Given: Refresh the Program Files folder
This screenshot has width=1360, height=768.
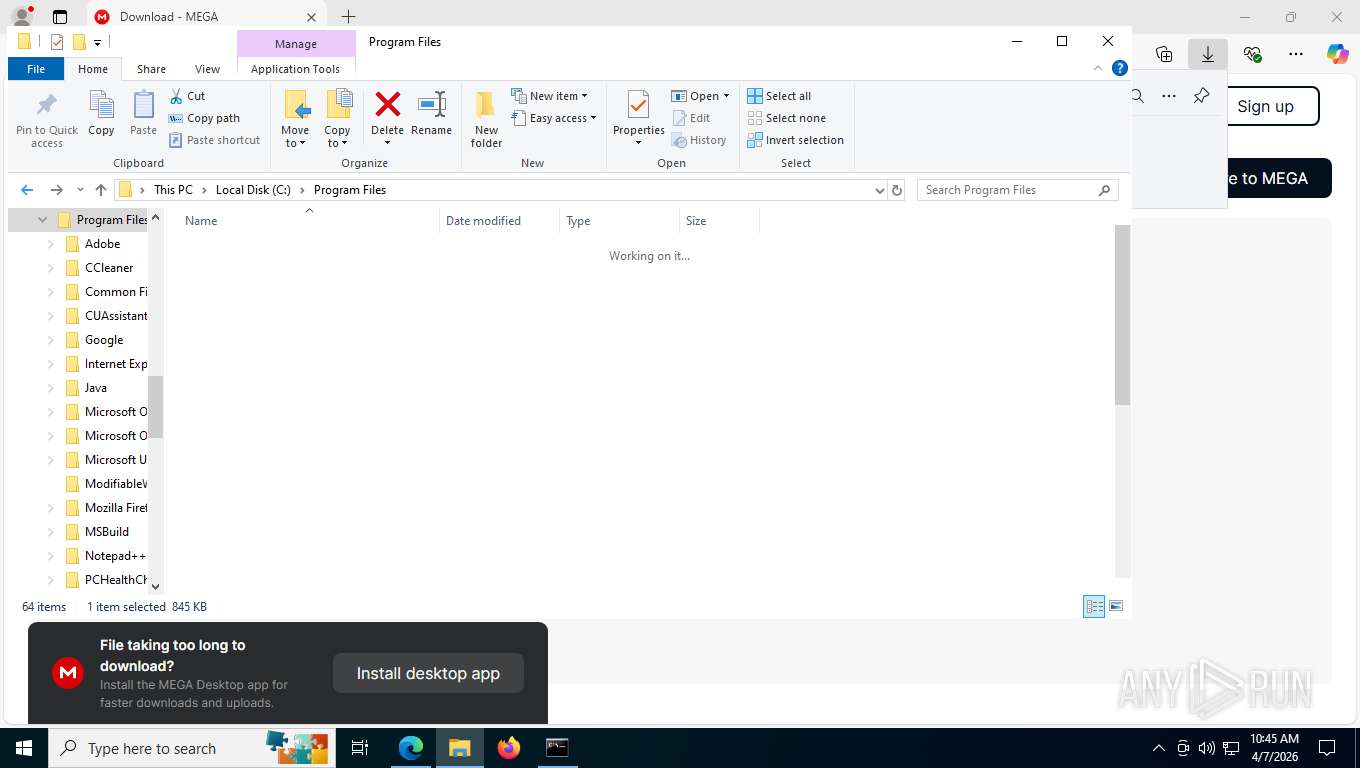Looking at the screenshot, I should (897, 190).
